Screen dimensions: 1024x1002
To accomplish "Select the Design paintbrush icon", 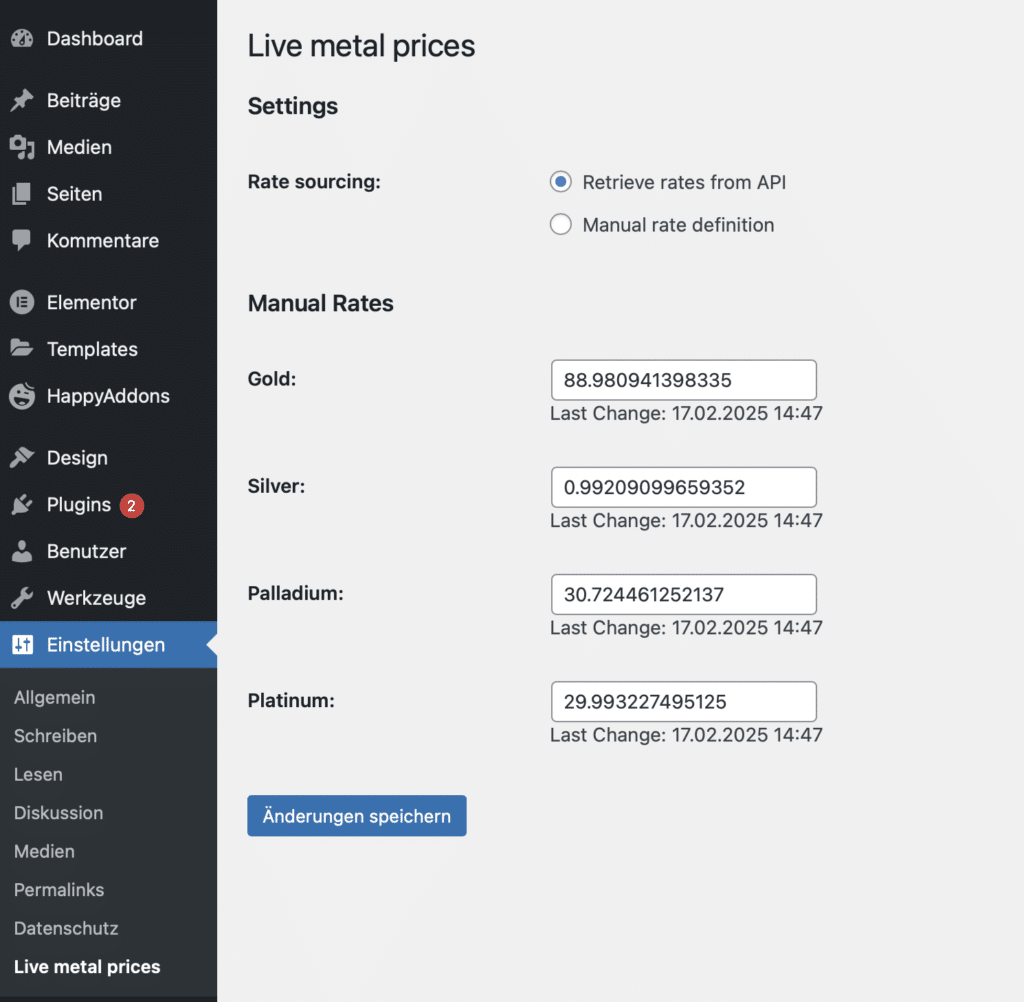I will pyautogui.click(x=22, y=457).
